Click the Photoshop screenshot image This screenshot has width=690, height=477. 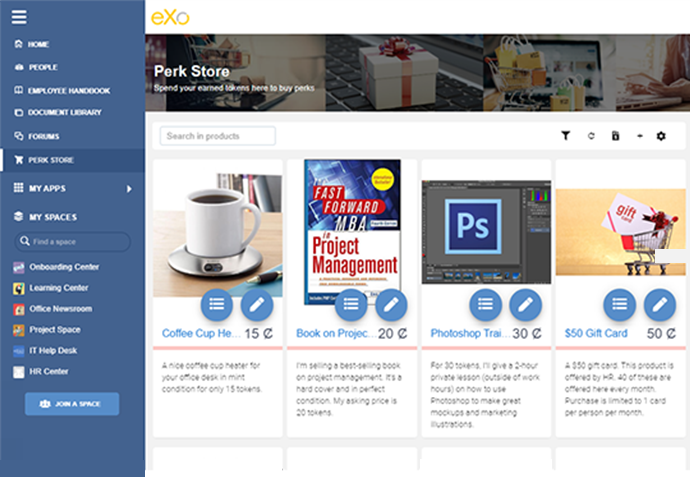point(486,232)
